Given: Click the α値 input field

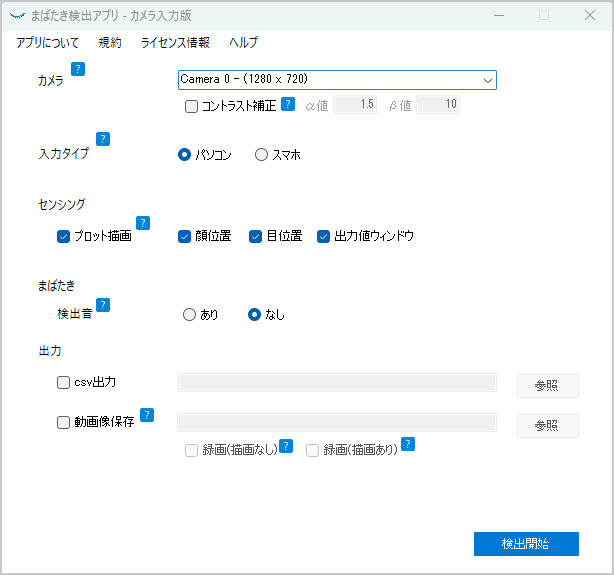Looking at the screenshot, I should coord(355,105).
